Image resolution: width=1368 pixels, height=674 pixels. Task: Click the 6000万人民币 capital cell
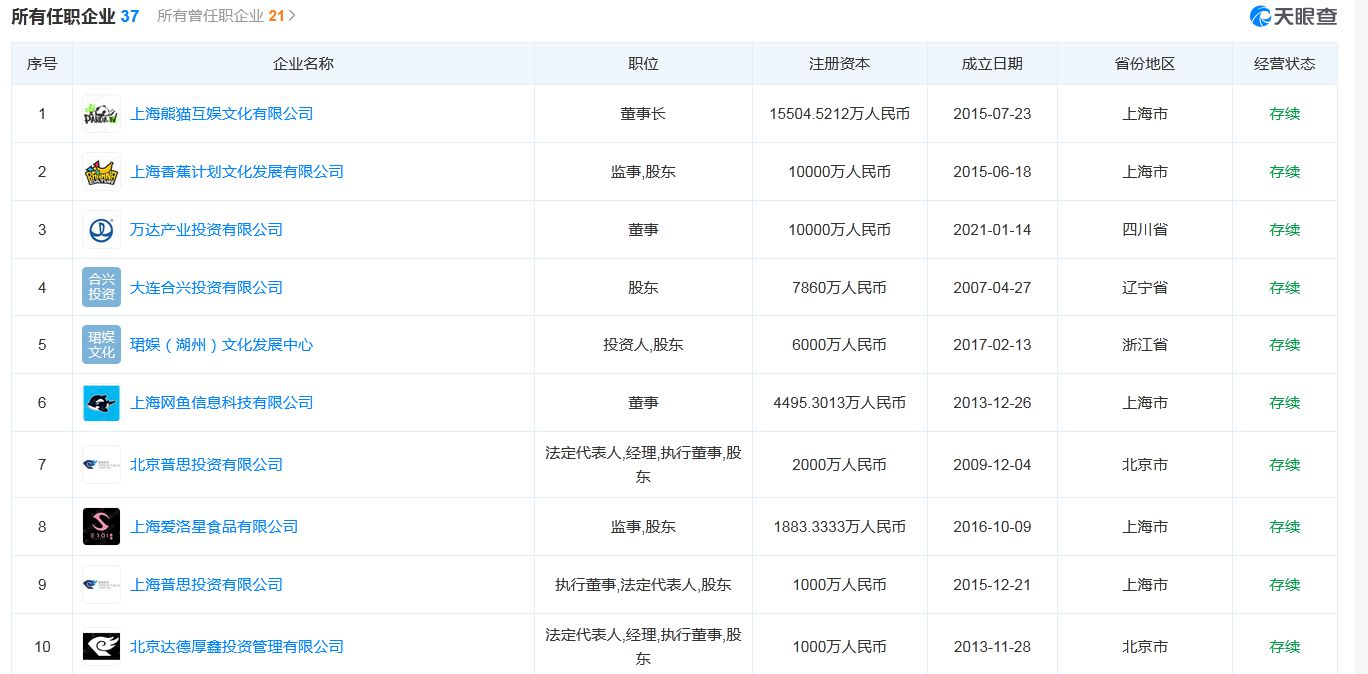840,345
